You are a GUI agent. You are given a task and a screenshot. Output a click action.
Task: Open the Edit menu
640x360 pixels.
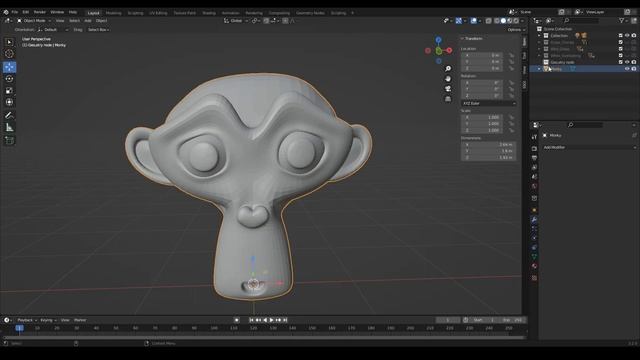[26, 12]
